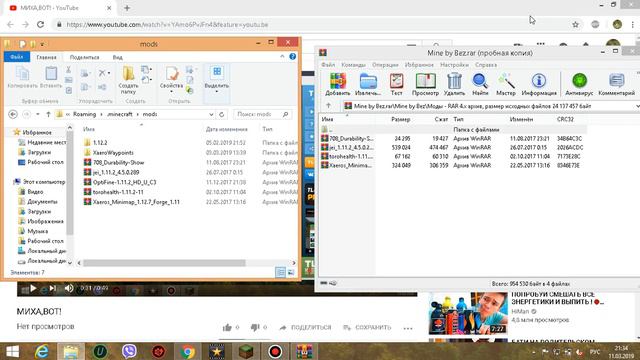Select Загрузки under Избранное in Explorer sidebar
Viewport: 640px width, 360px height.
click(x=39, y=152)
